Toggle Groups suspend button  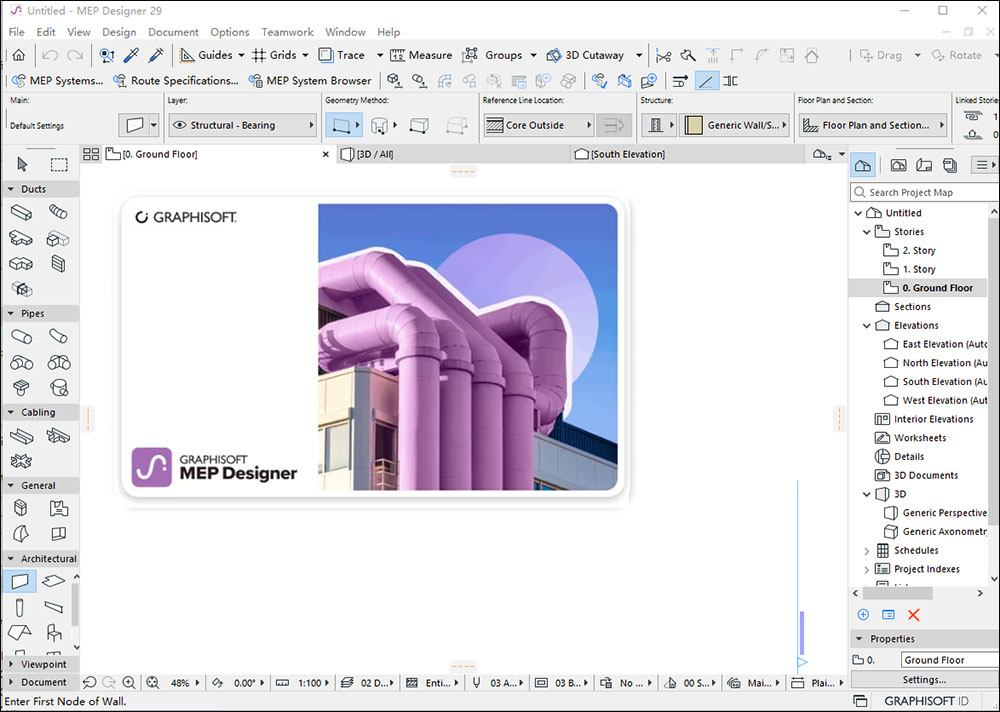pyautogui.click(x=492, y=55)
